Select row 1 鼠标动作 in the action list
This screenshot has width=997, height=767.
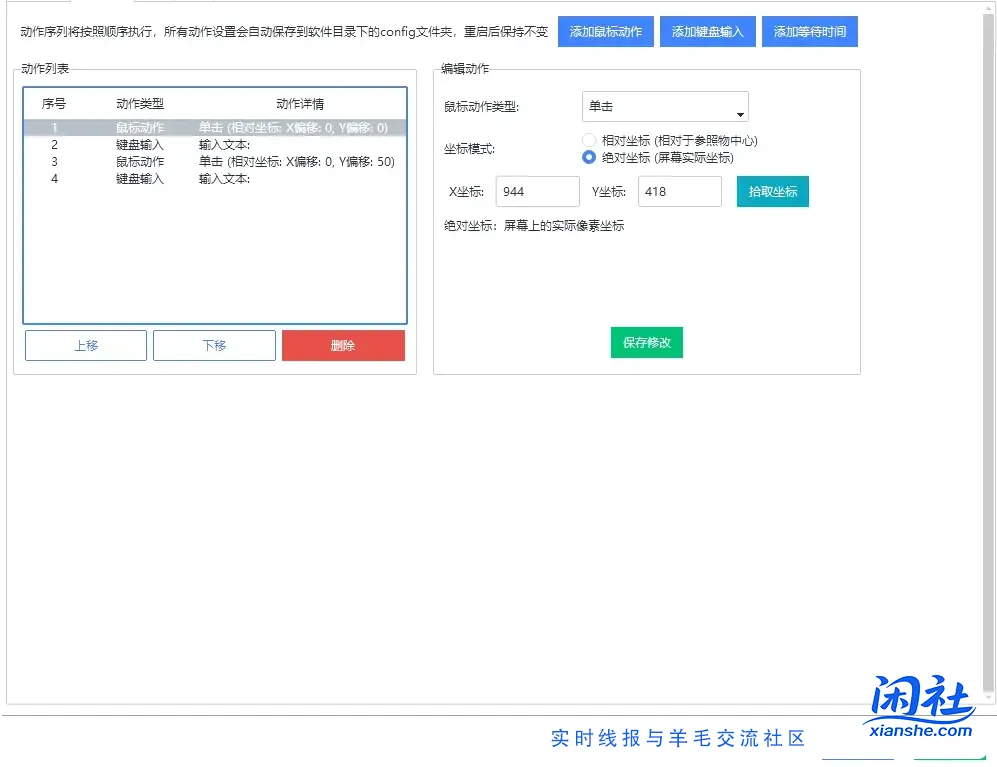pyautogui.click(x=140, y=128)
